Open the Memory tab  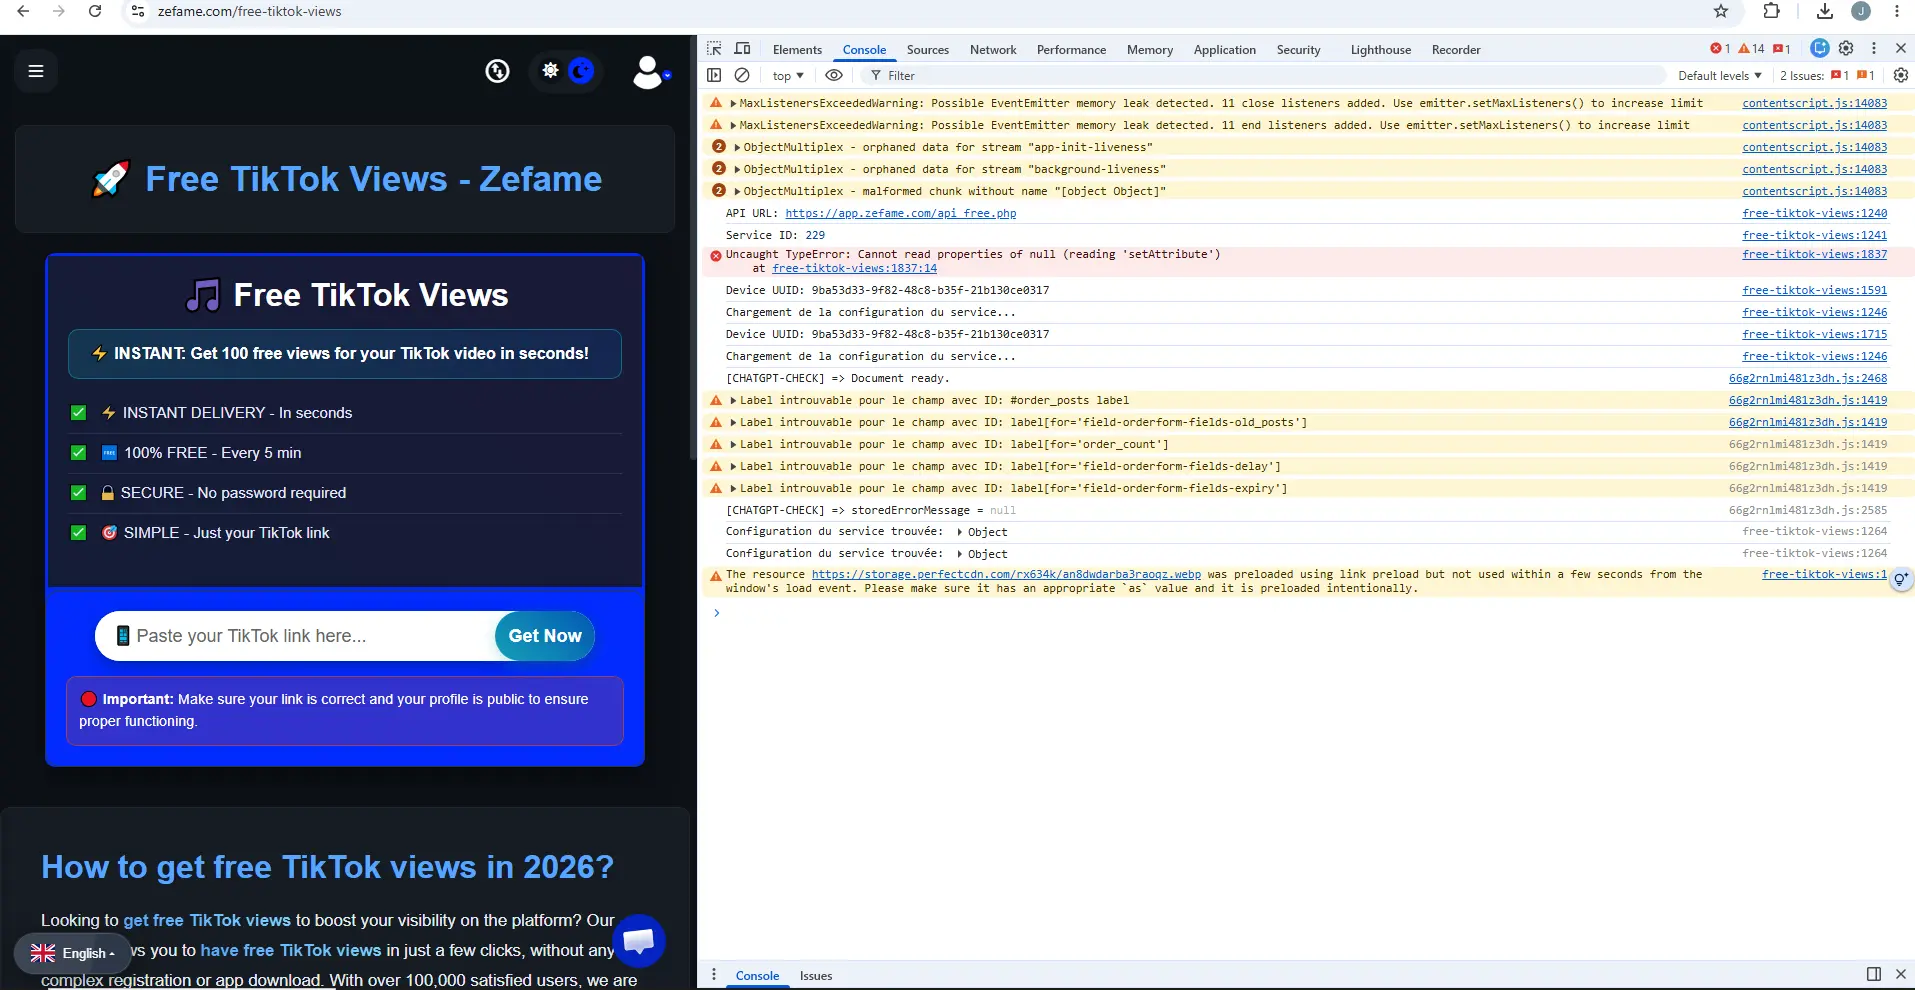(x=1150, y=50)
